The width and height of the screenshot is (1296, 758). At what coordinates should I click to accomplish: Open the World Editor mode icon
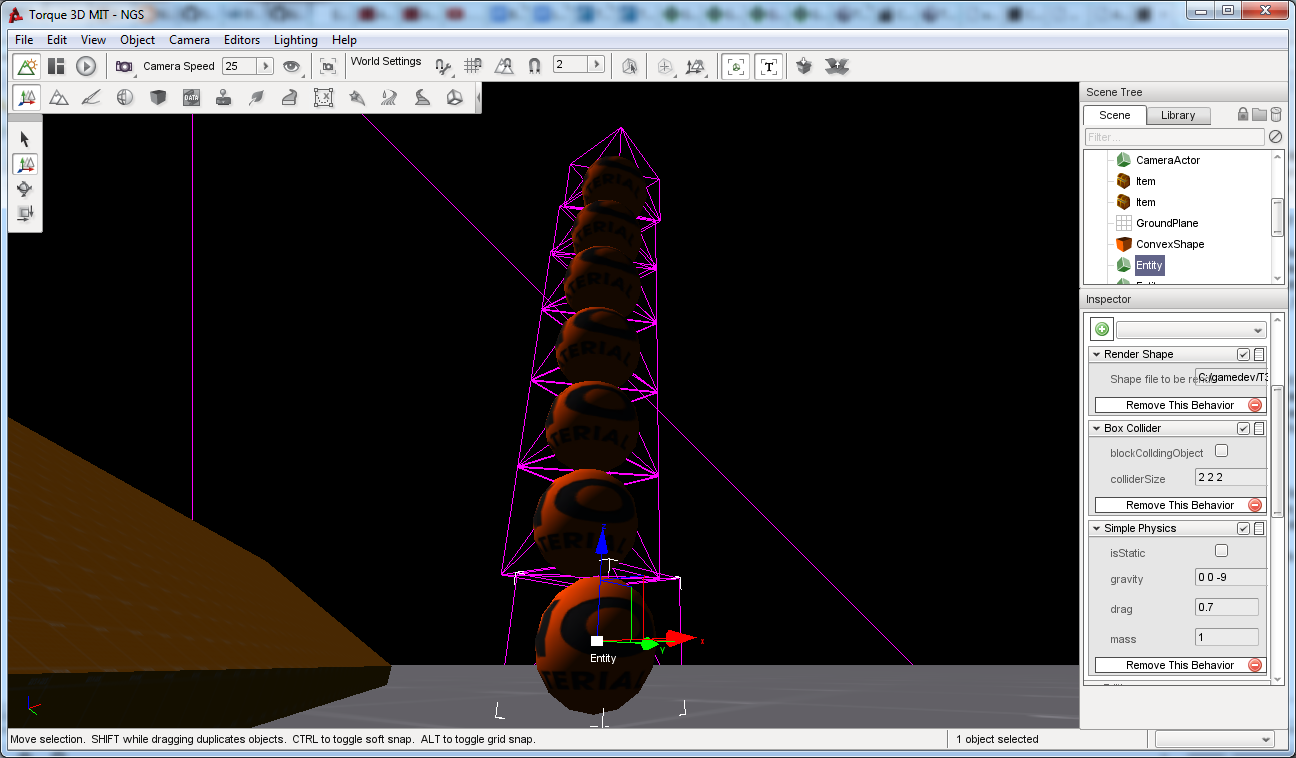coord(27,66)
